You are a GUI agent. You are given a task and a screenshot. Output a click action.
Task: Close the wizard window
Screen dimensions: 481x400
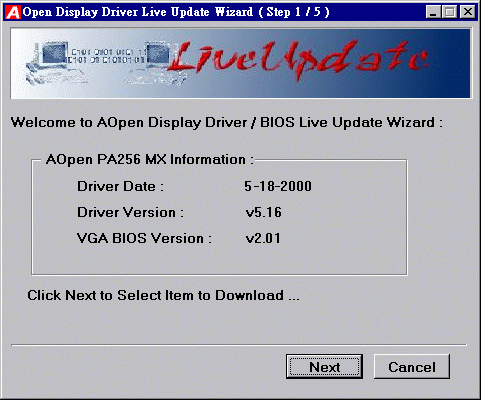(468, 12)
